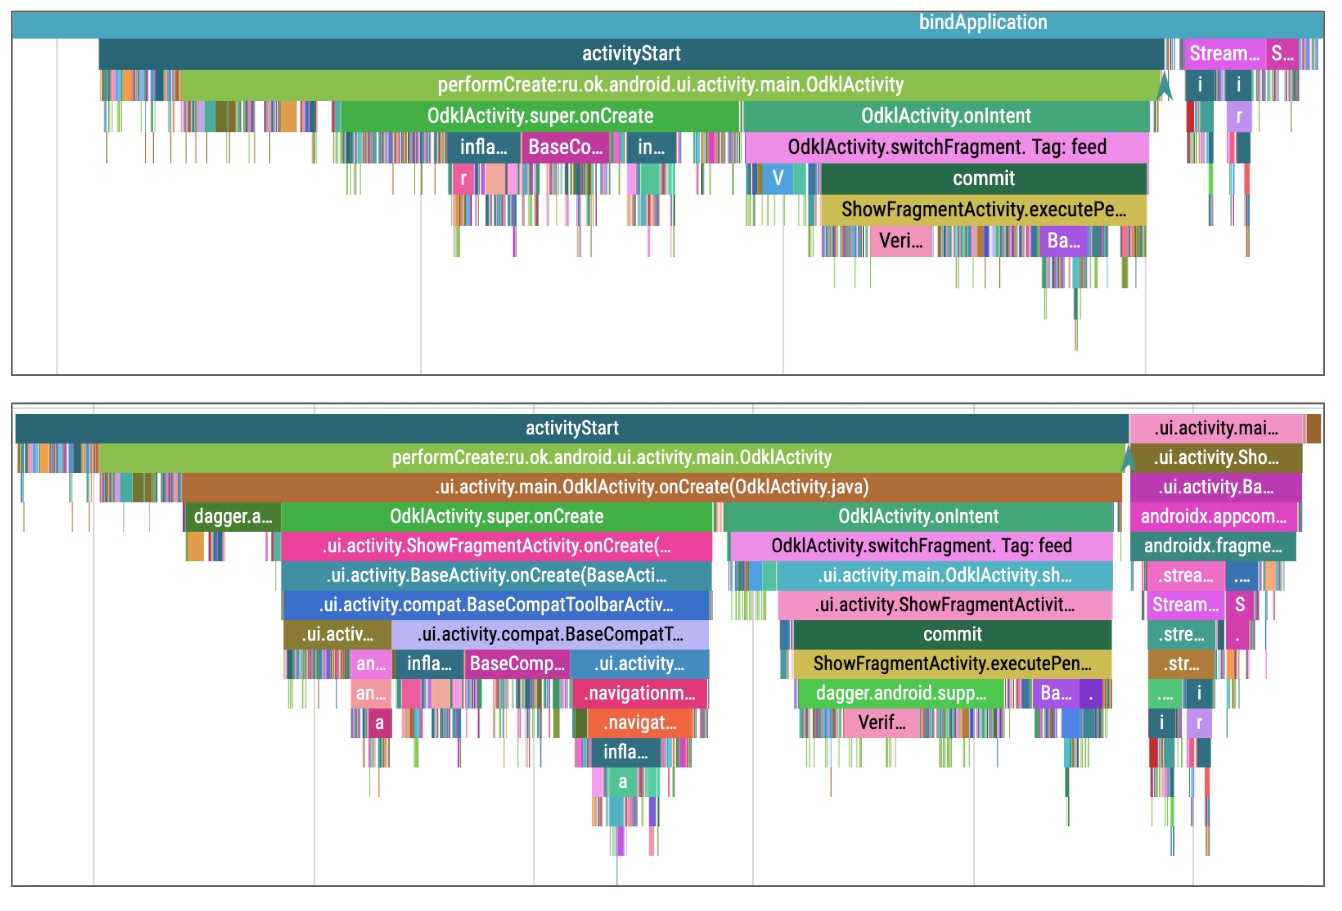
Task: Select .ui.activity.BaseActivity.onCreate(BaseActi... slice
Action: (496, 576)
